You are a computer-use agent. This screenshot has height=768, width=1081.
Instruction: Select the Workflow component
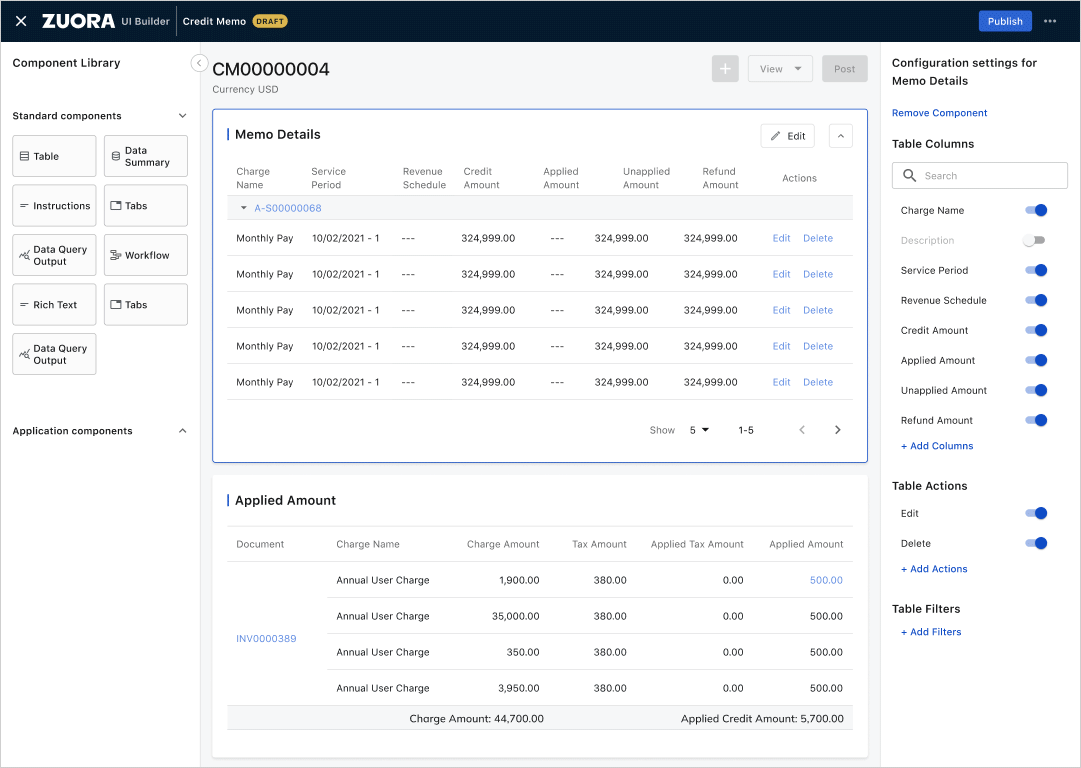tap(145, 255)
